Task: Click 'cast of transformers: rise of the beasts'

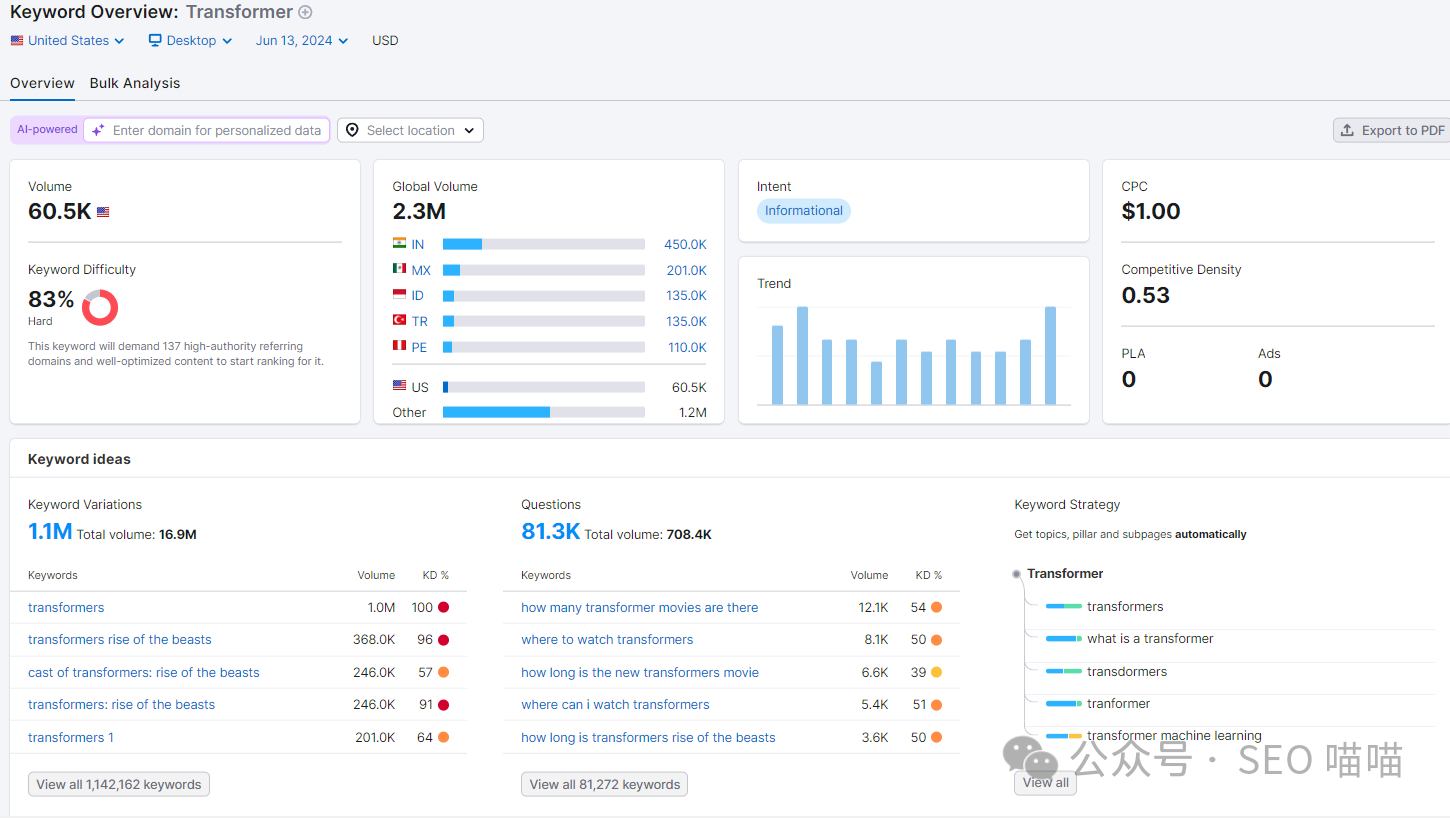Action: [x=144, y=673]
